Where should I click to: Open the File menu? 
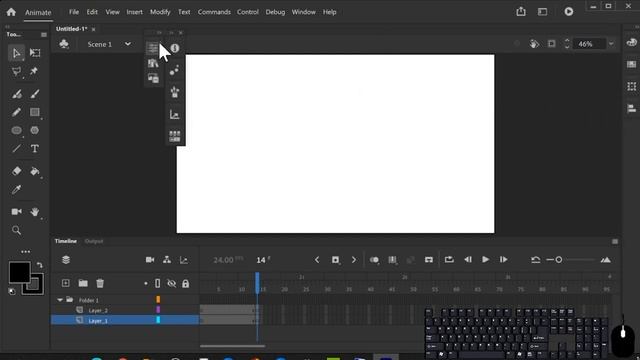pyautogui.click(x=74, y=12)
